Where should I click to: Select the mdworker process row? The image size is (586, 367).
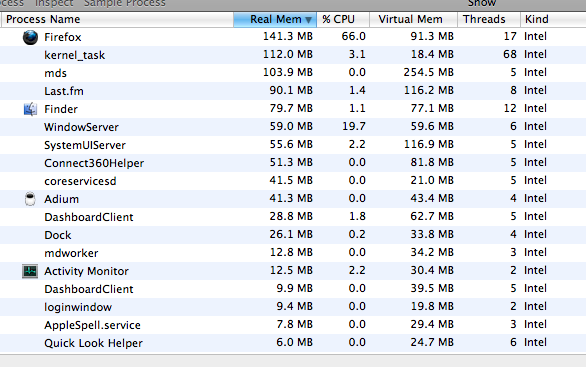[293, 253]
